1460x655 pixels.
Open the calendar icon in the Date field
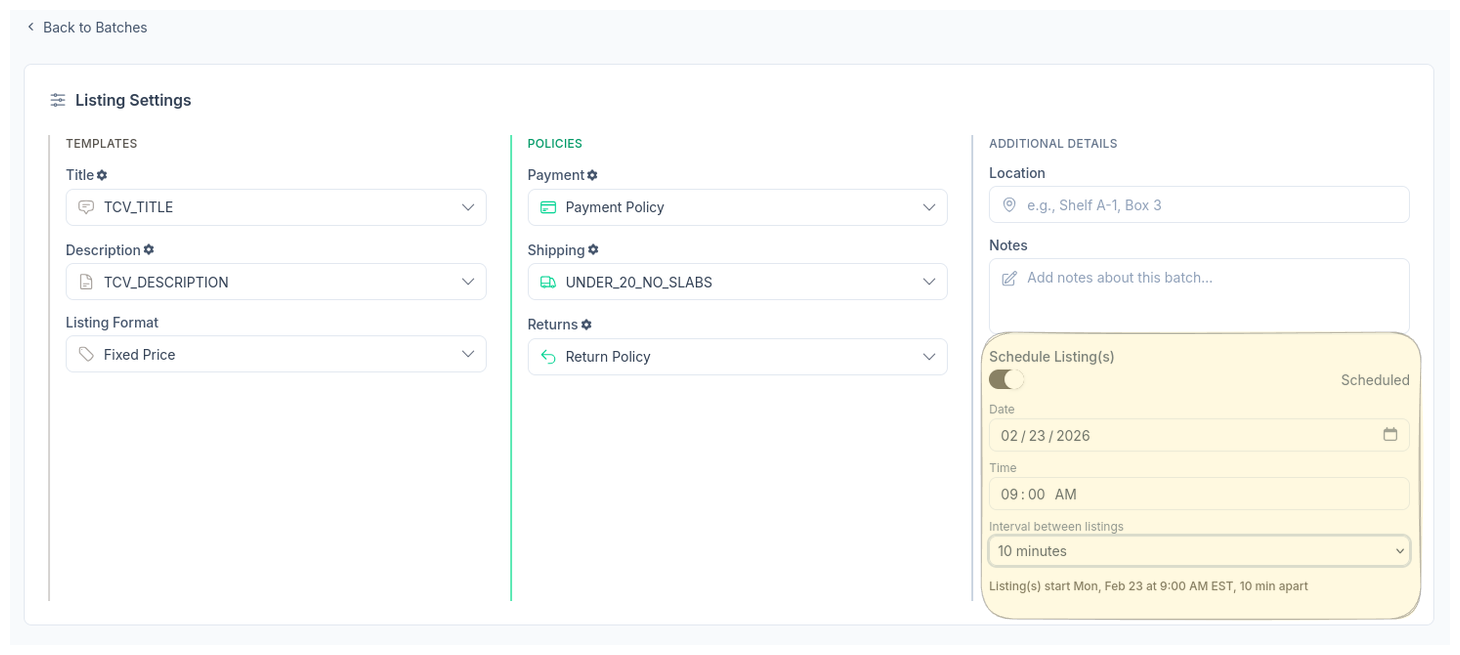(x=1391, y=434)
